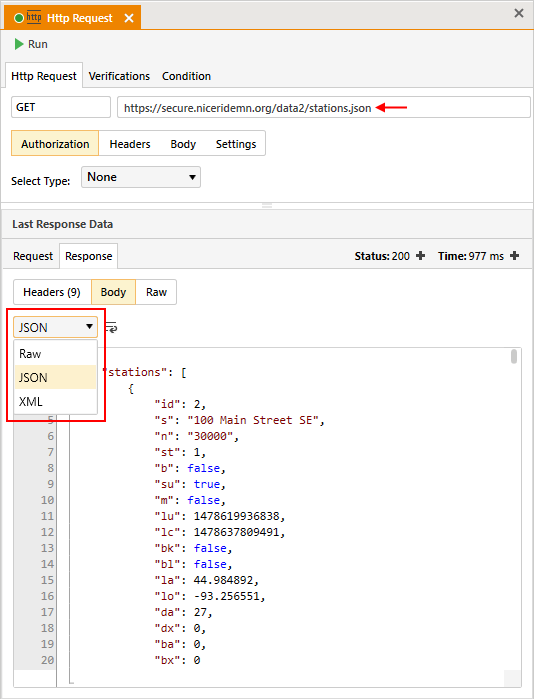
Task: Choose Raw from format list
Action: [x=56, y=354]
